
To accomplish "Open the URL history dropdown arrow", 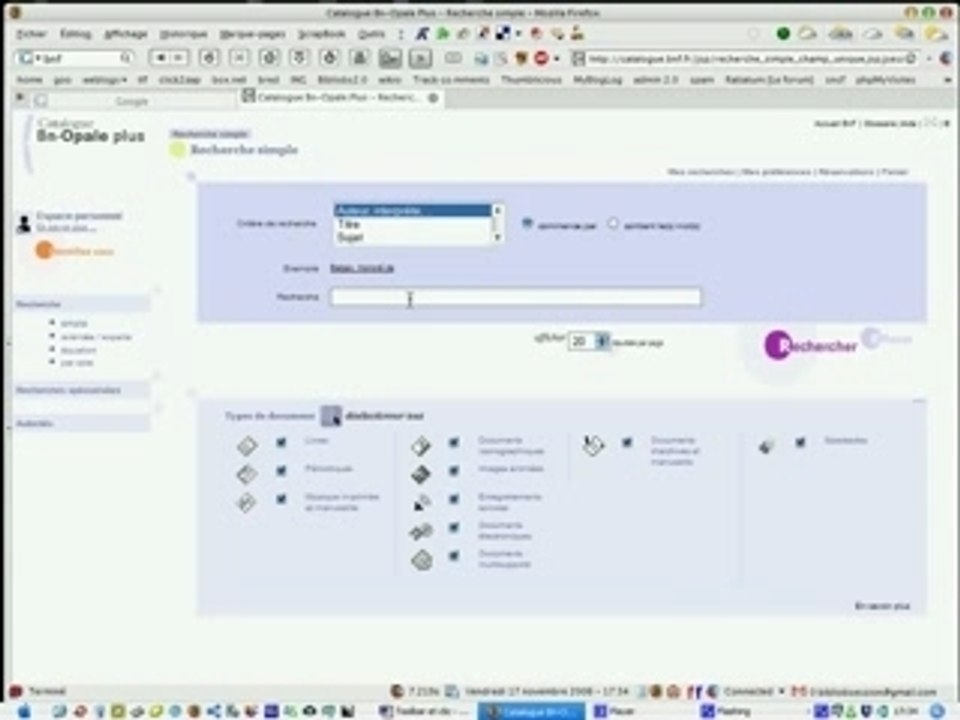I will tap(929, 59).
